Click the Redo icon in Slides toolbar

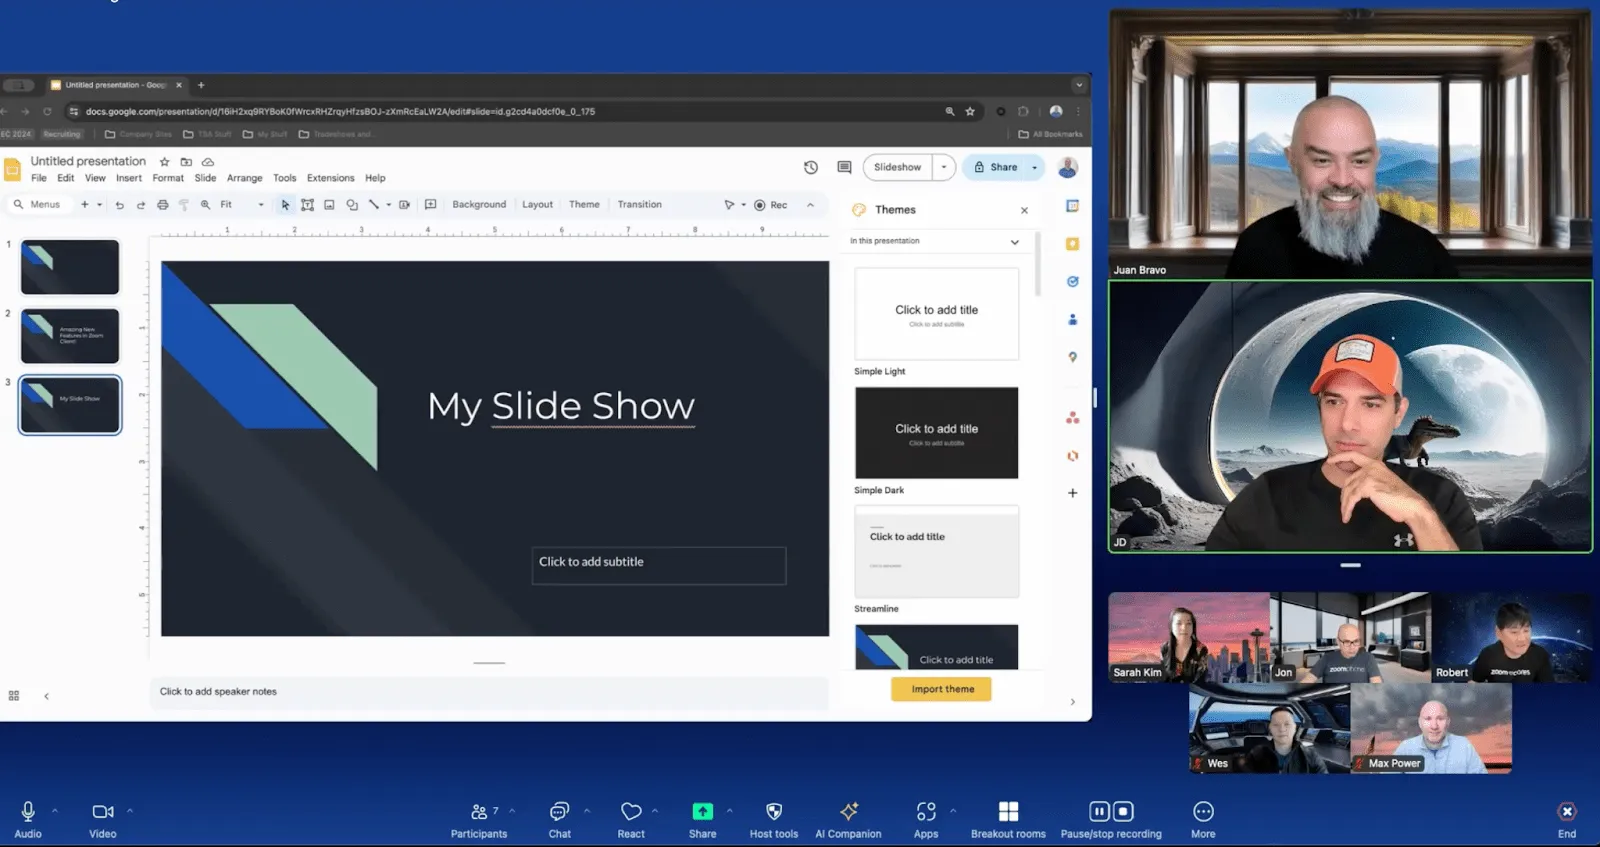[141, 205]
